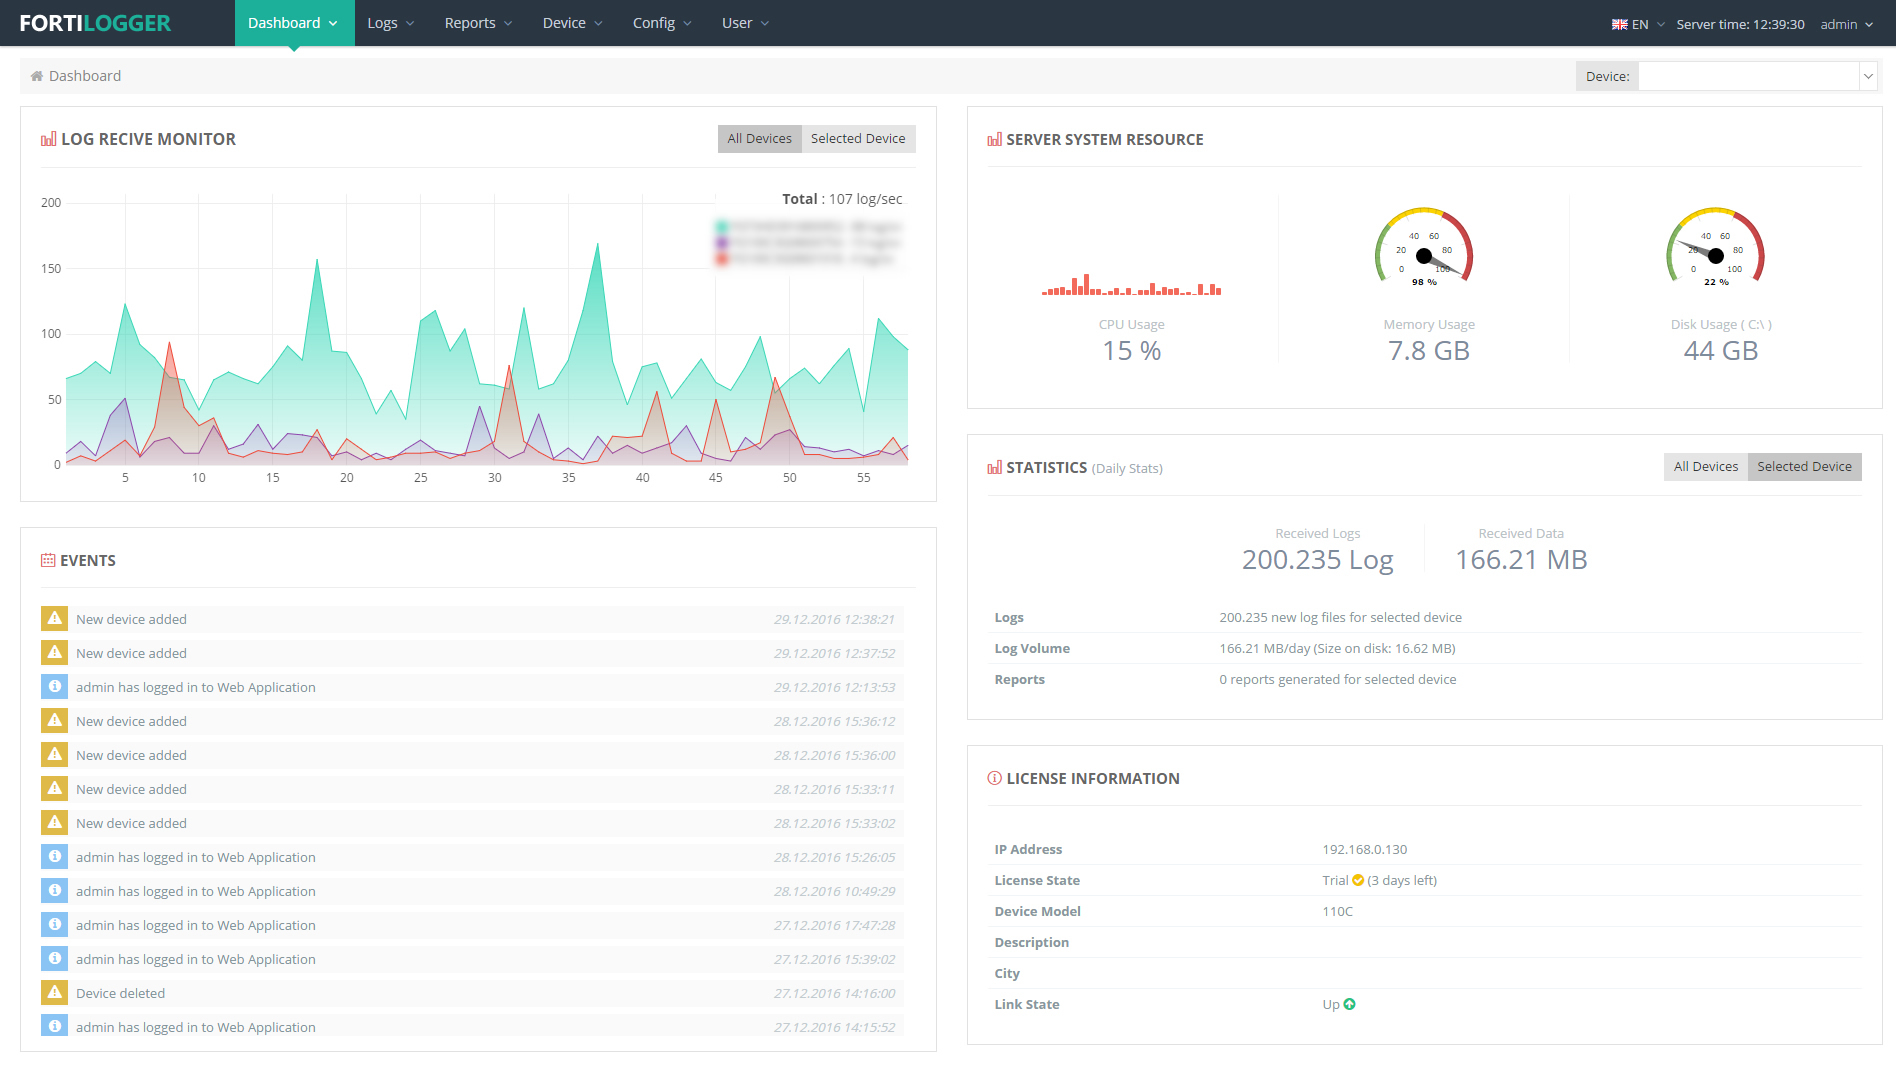The height and width of the screenshot is (1080, 1896).
Task: Open the Dashboard dropdown menu
Action: (x=294, y=23)
